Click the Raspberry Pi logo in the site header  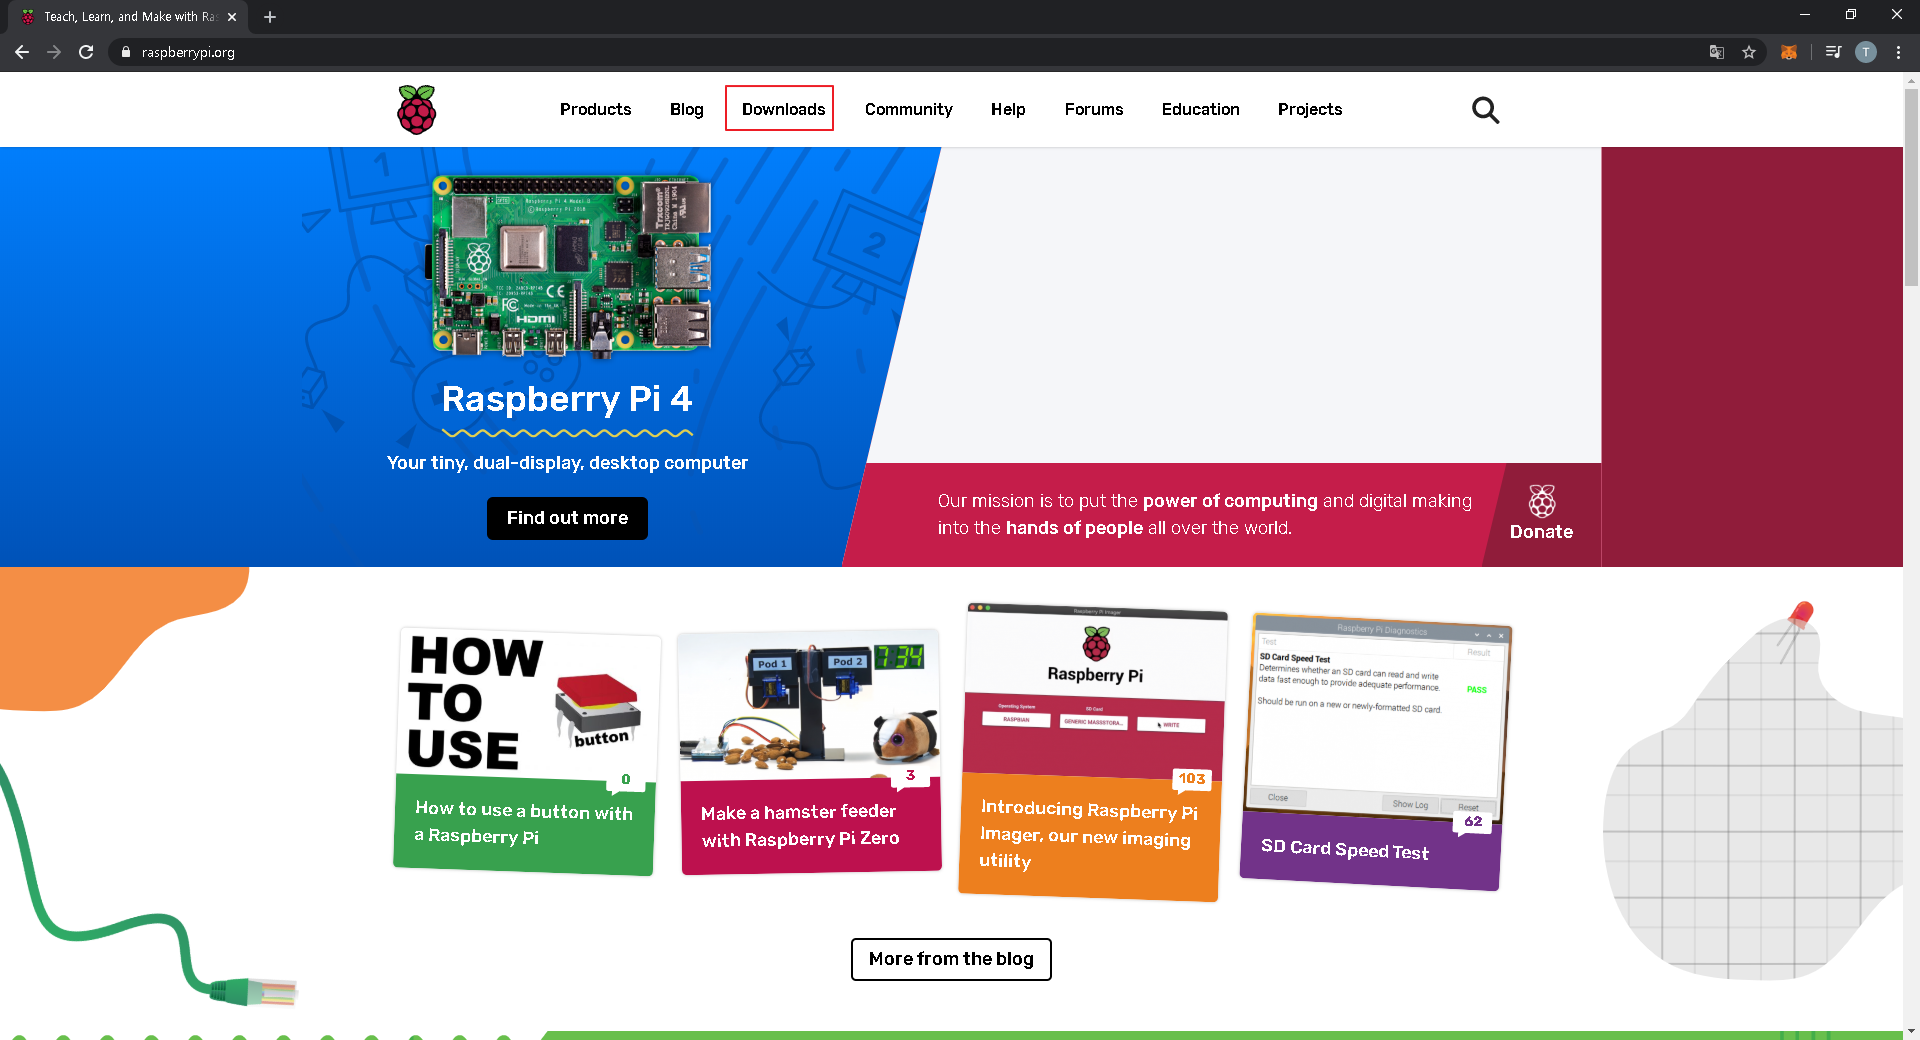[417, 109]
